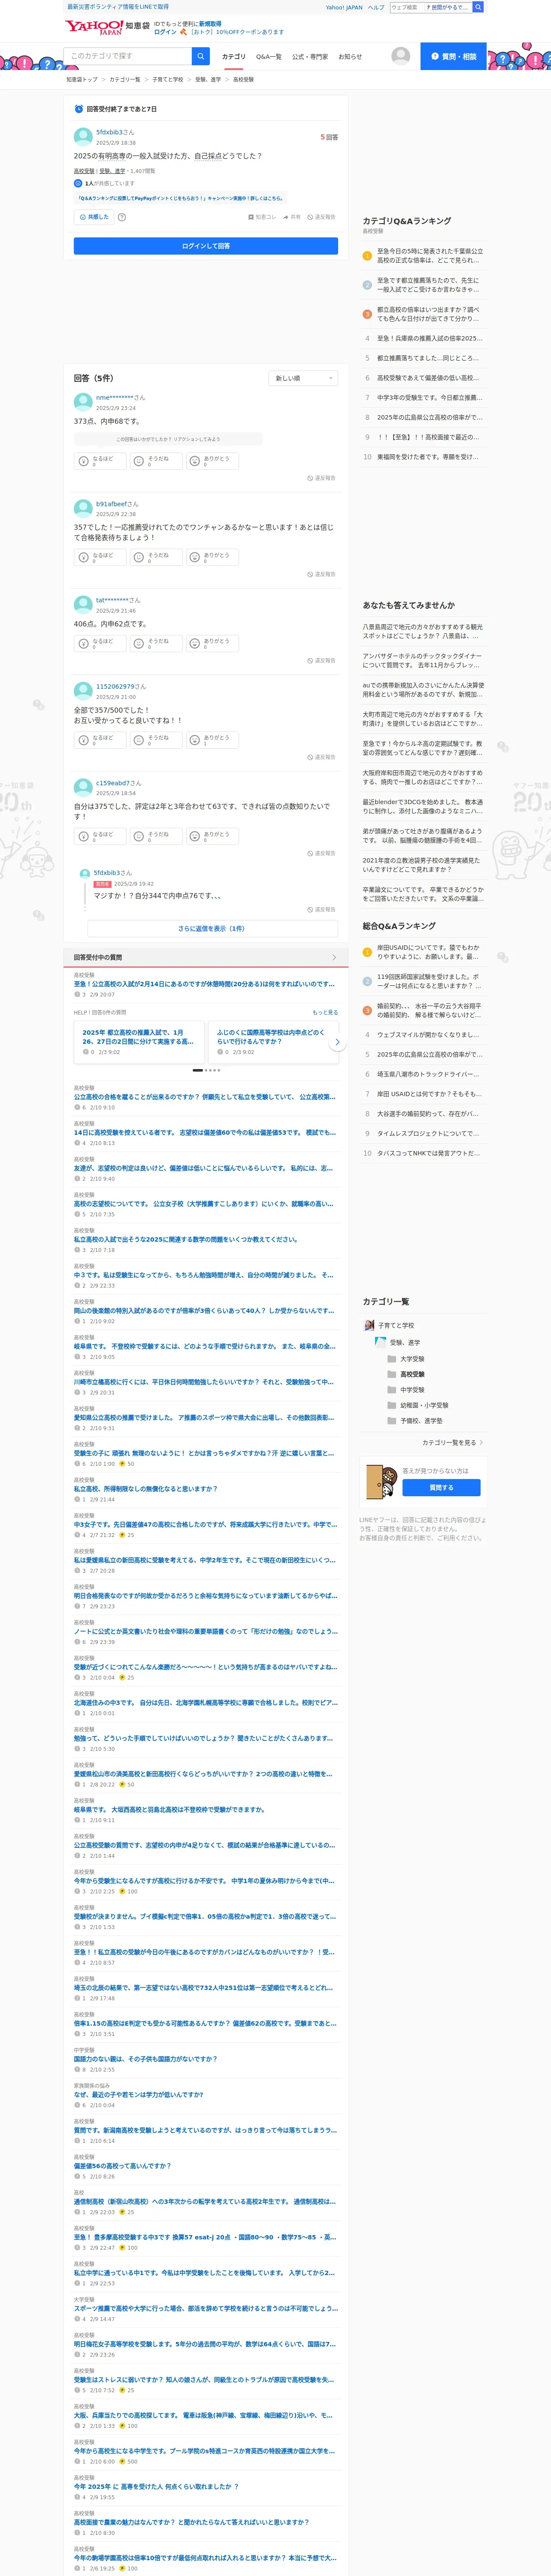Viewport: 551px width, 2576px height.
Task: Click the 共有 share icon on the question
Action: 291,217
